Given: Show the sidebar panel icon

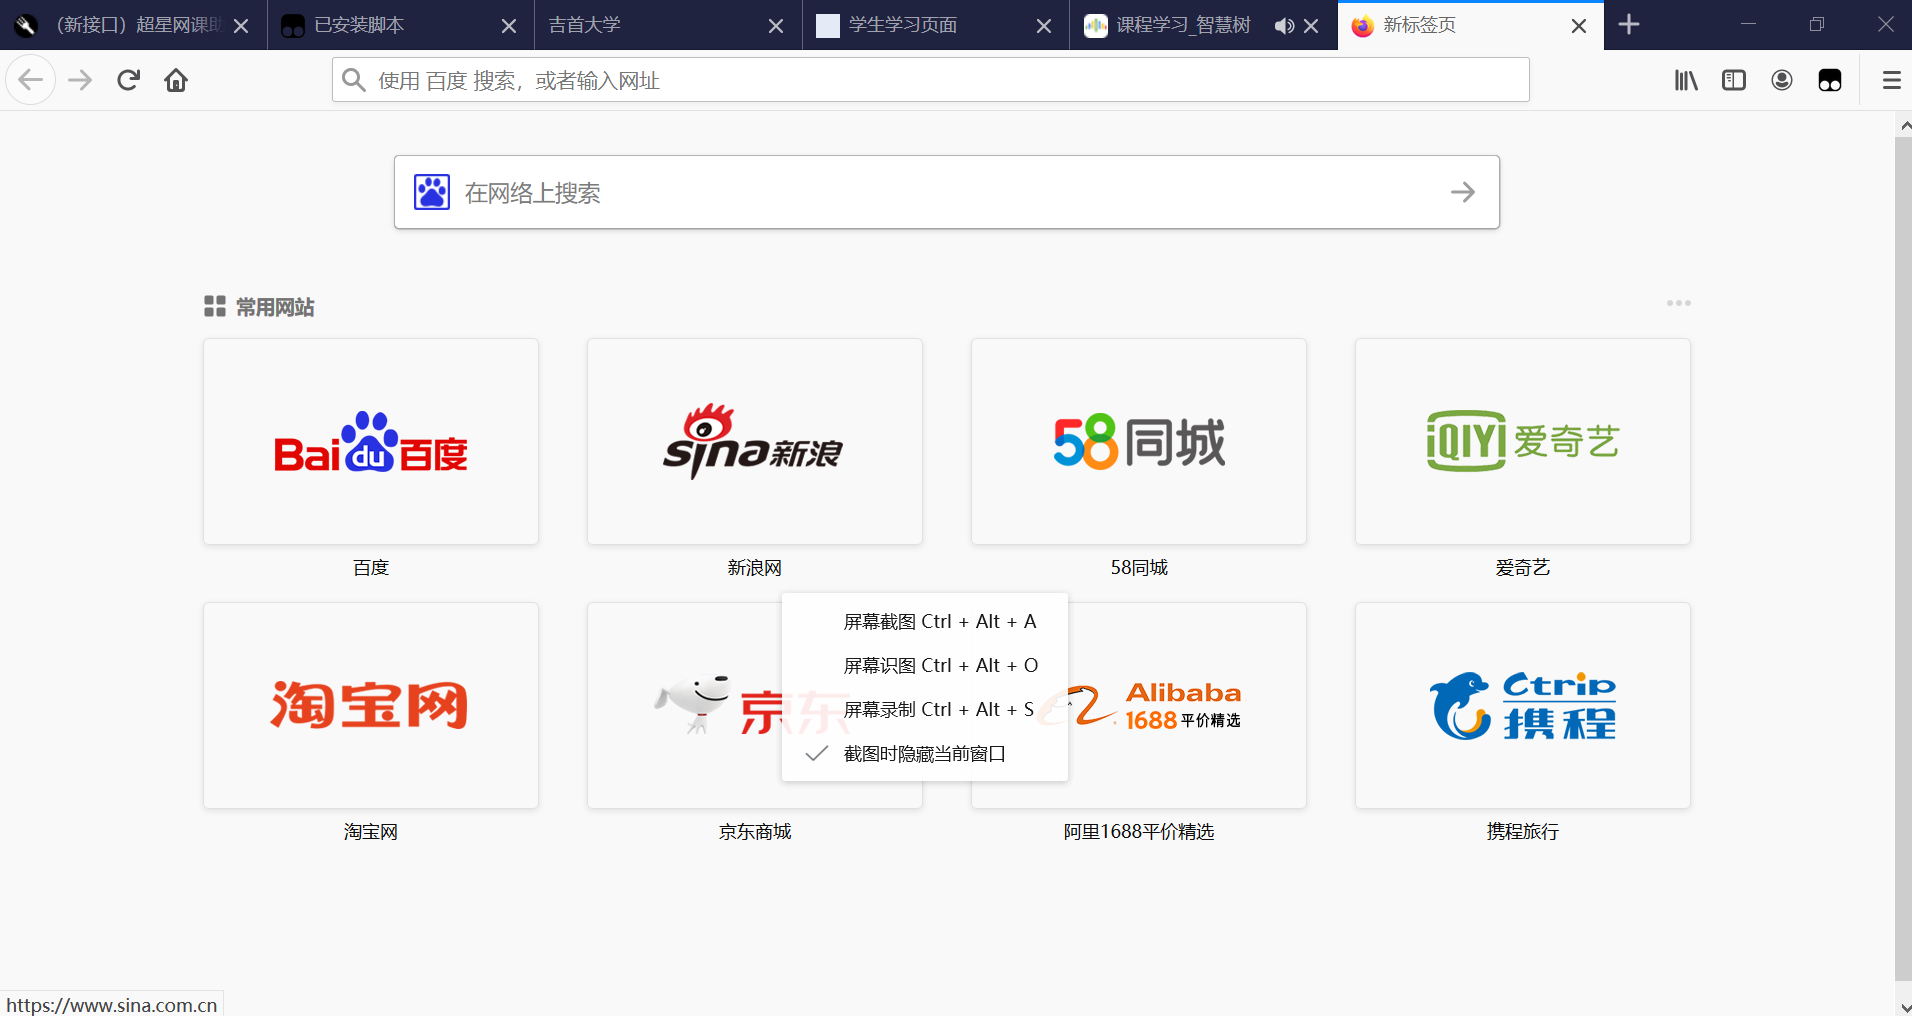Looking at the screenshot, I should (1734, 80).
